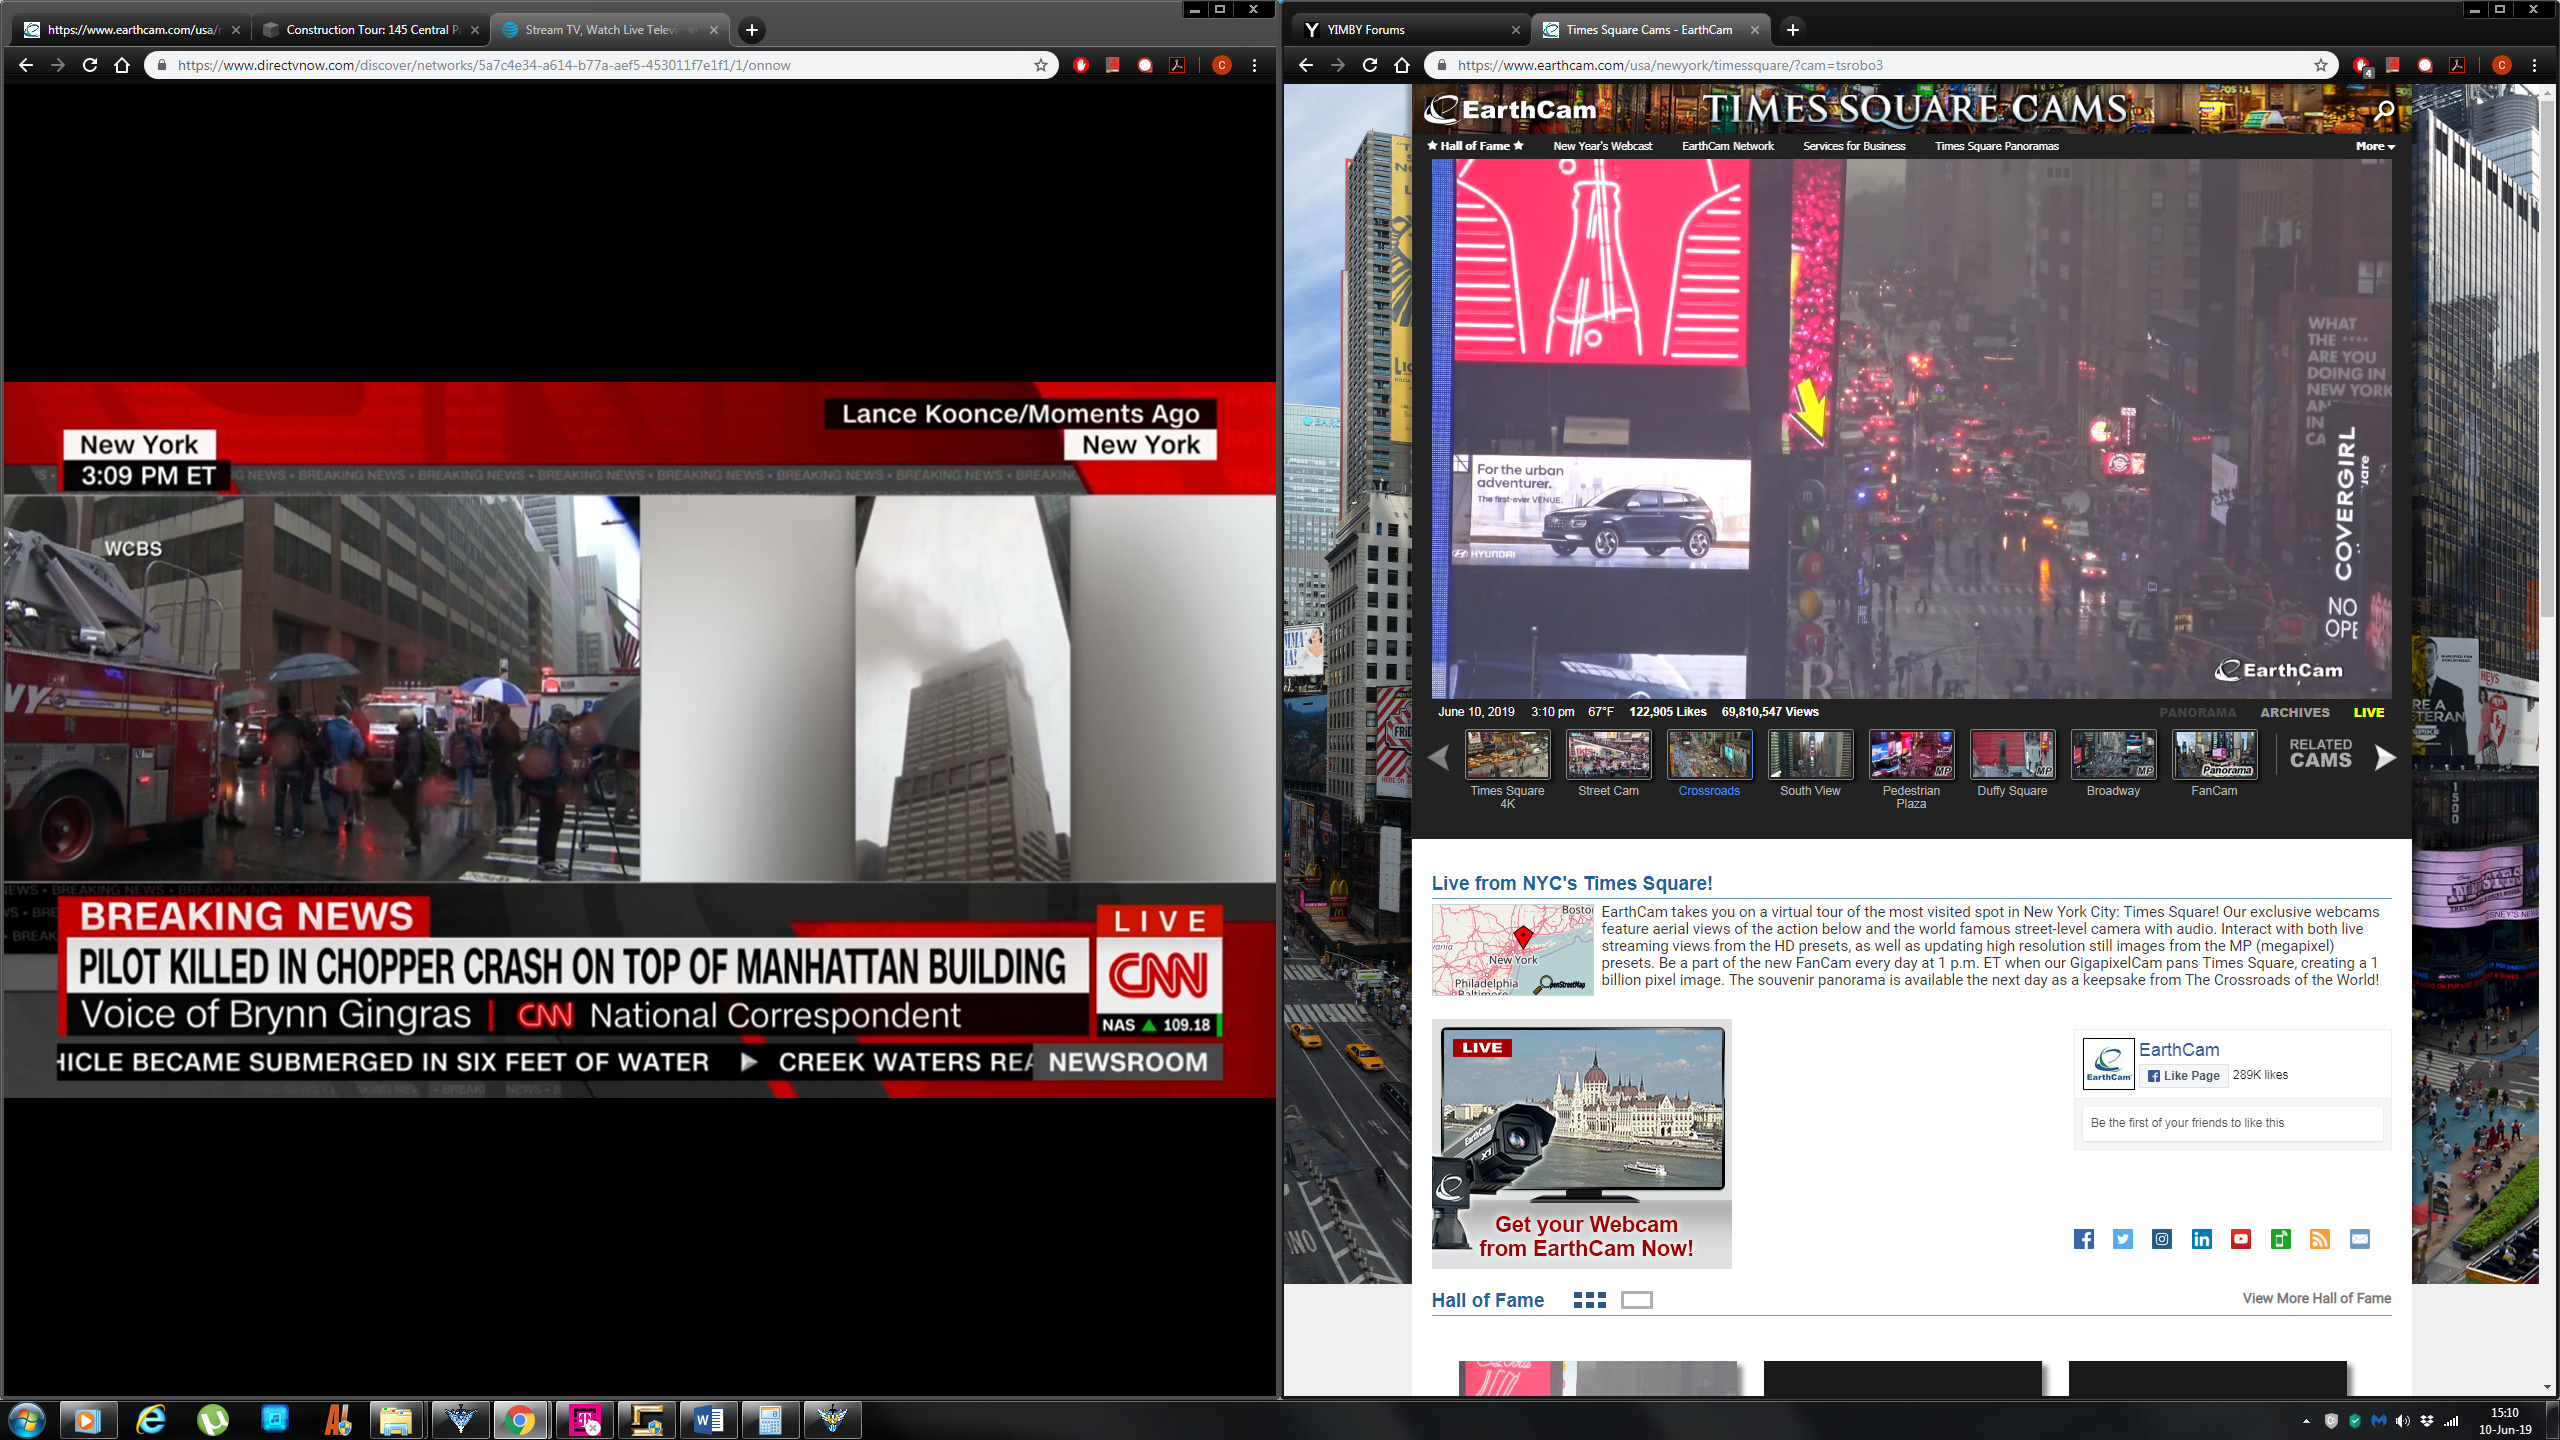Viewport: 2560px width, 1440px height.
Task: Click Dropbox tray icon
Action: [2426, 1421]
